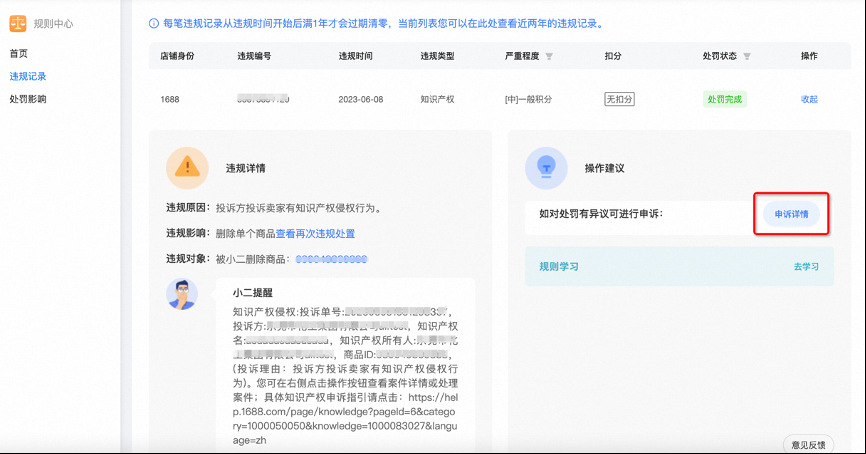The height and width of the screenshot is (454, 866).
Task: Open the deleted product ID link
Action: tap(331, 260)
